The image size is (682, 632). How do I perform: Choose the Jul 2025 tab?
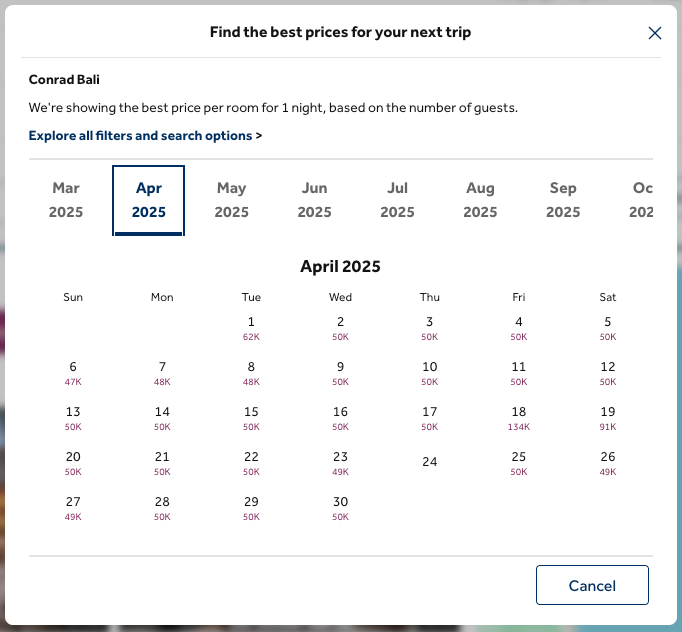pos(397,200)
